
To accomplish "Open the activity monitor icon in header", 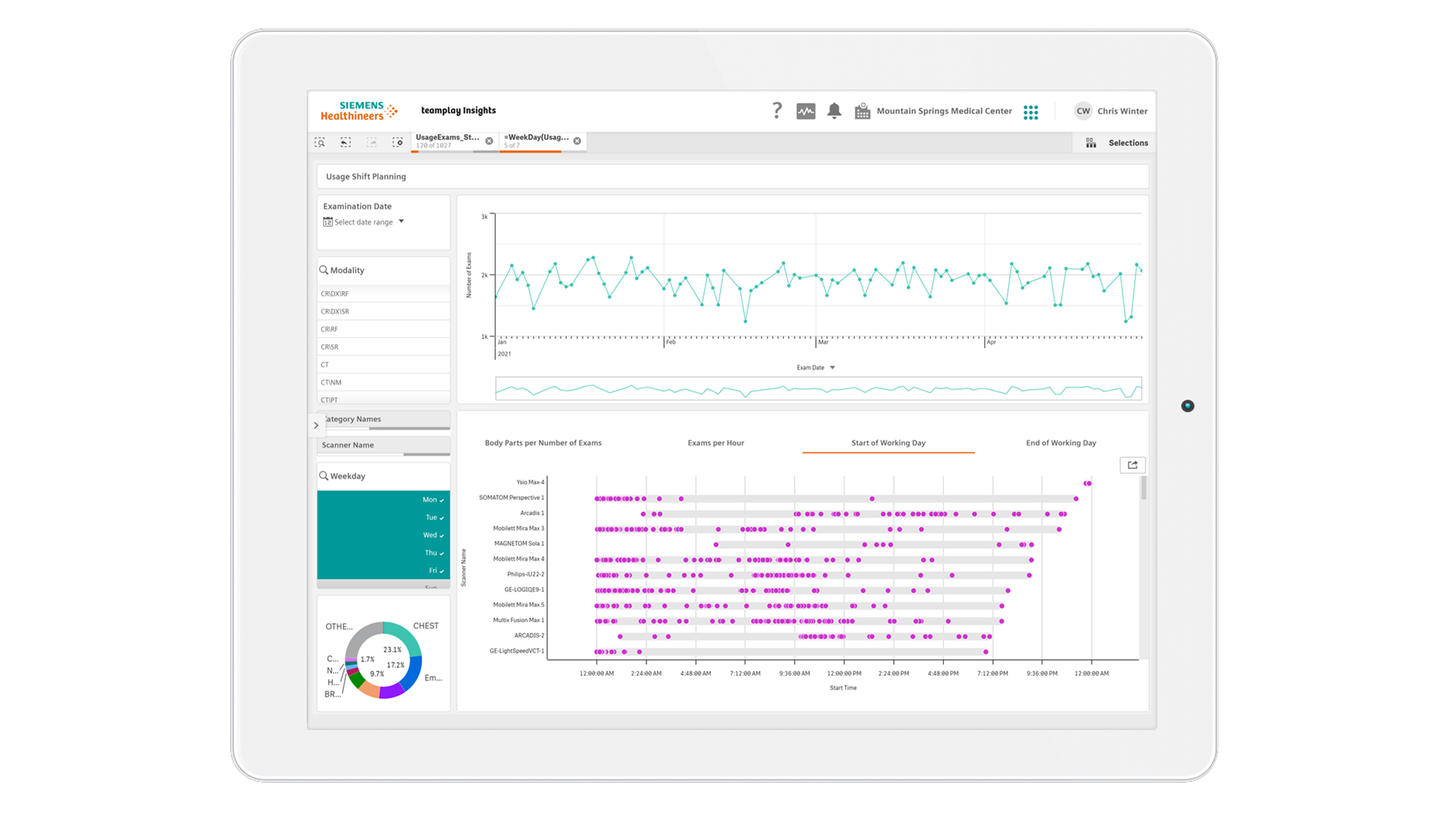I will tap(806, 112).
